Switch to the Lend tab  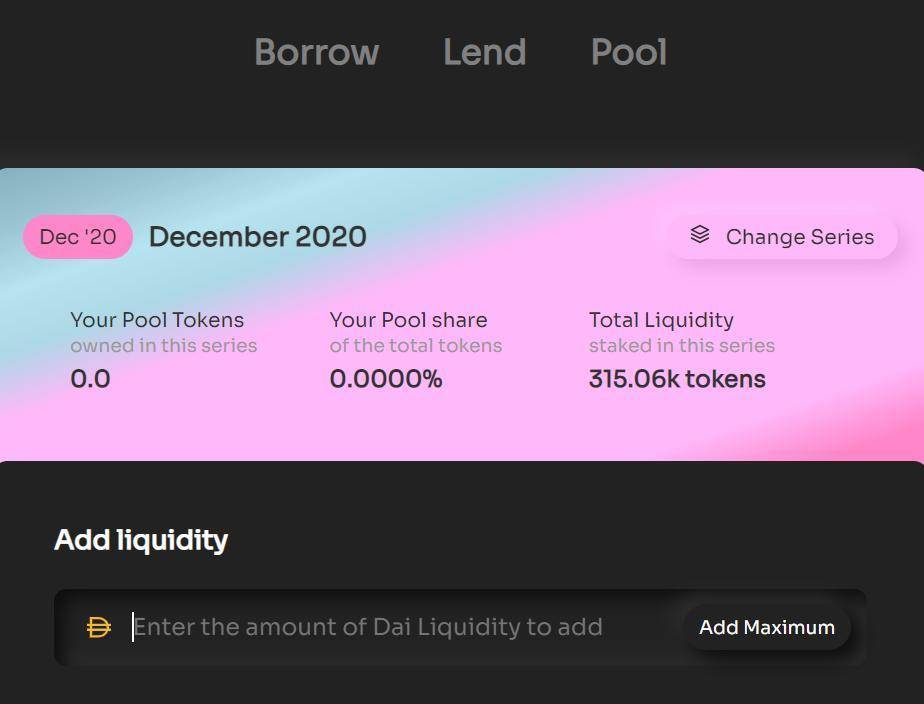coord(484,52)
